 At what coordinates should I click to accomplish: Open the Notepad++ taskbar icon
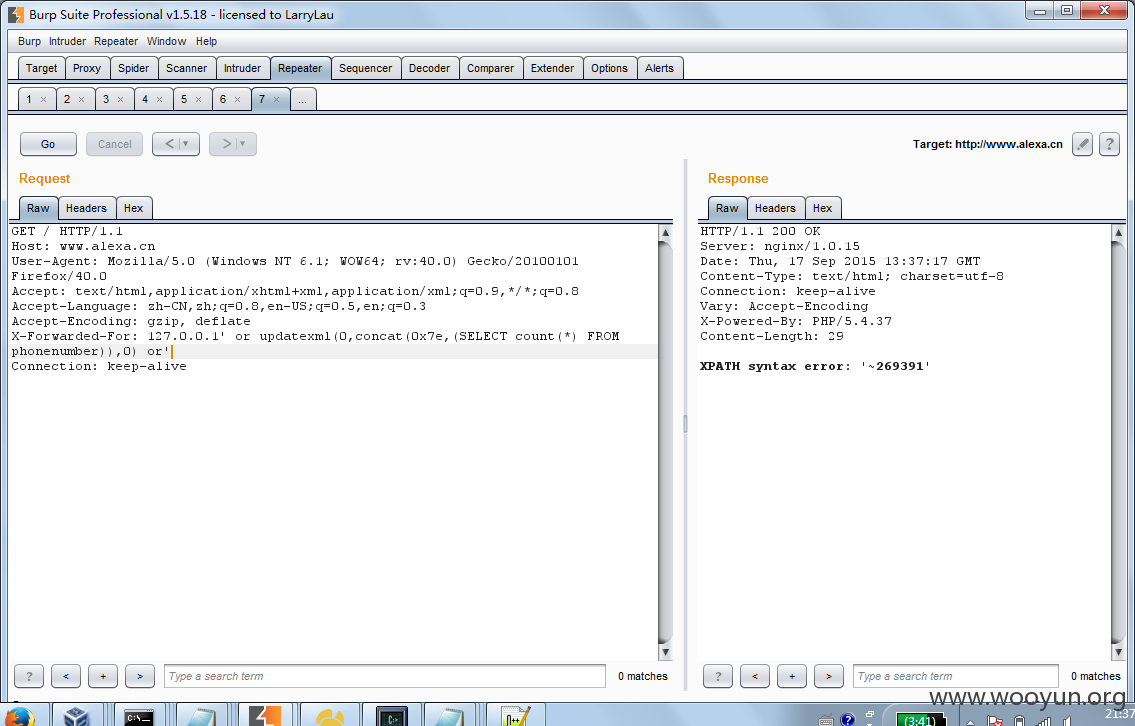[x=516, y=716]
